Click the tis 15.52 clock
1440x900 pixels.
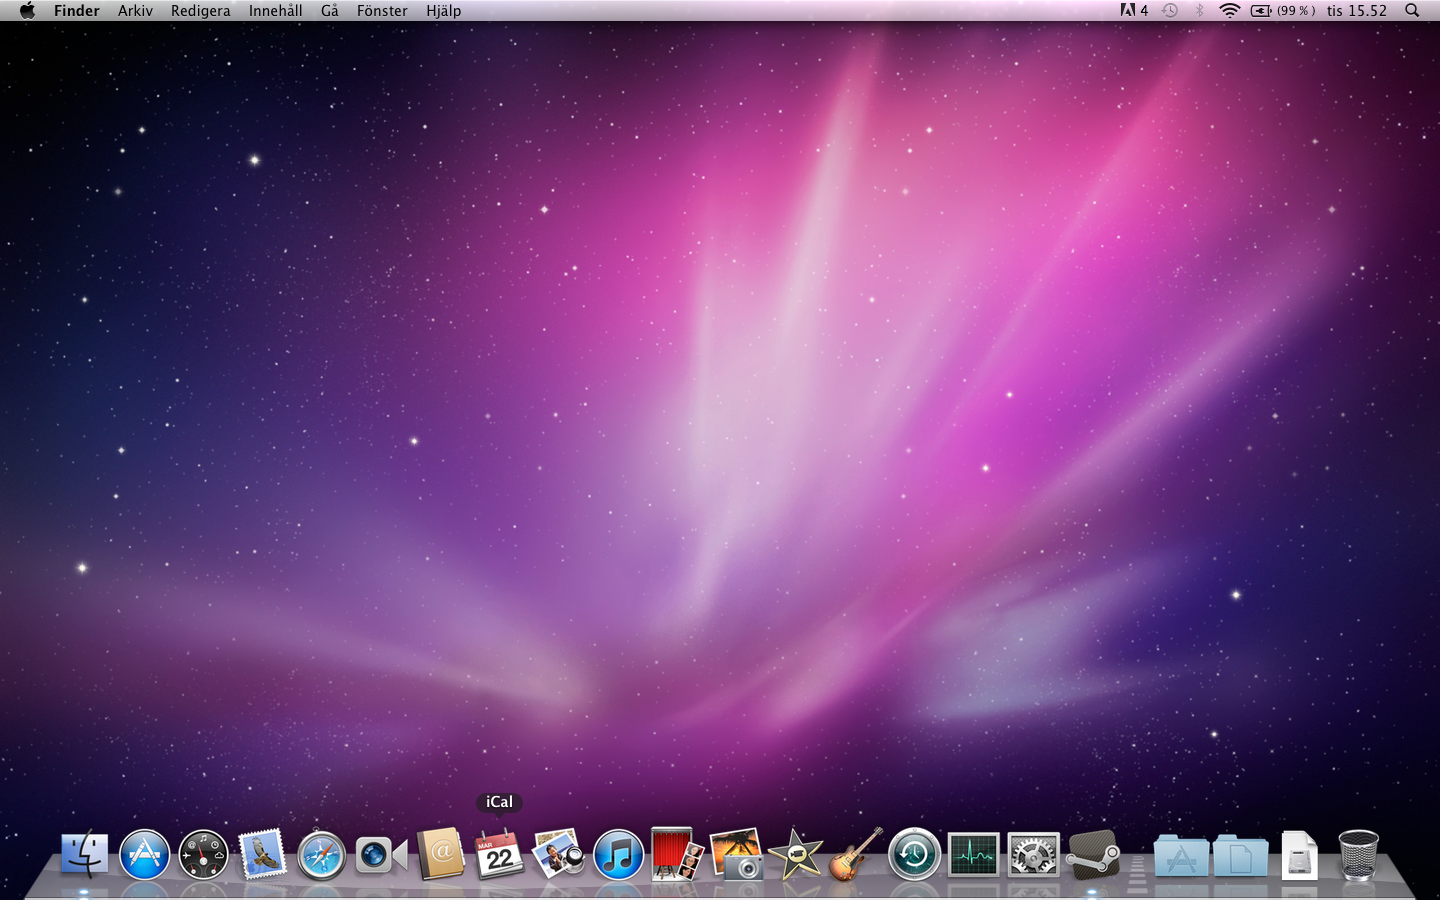[x=1357, y=11]
